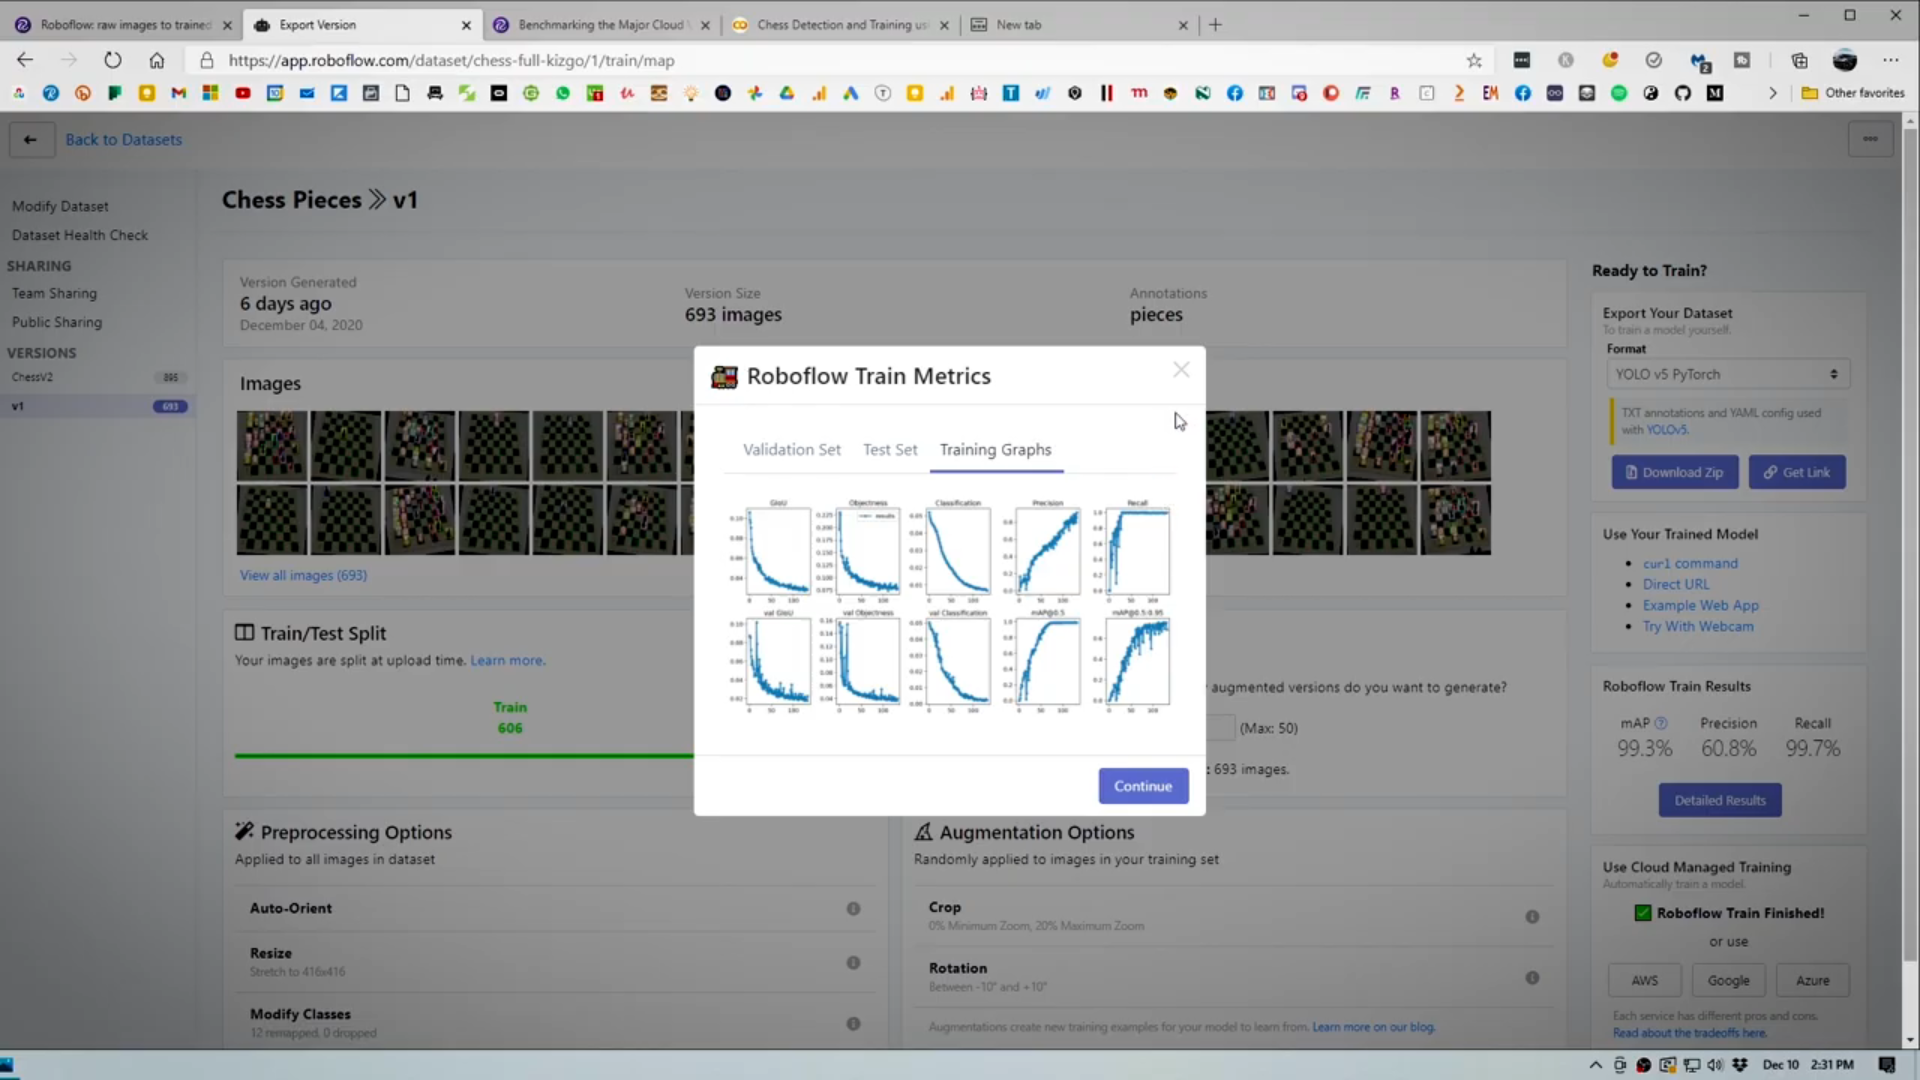
Task: Switch to the Validation Set tab
Action: pos(791,450)
